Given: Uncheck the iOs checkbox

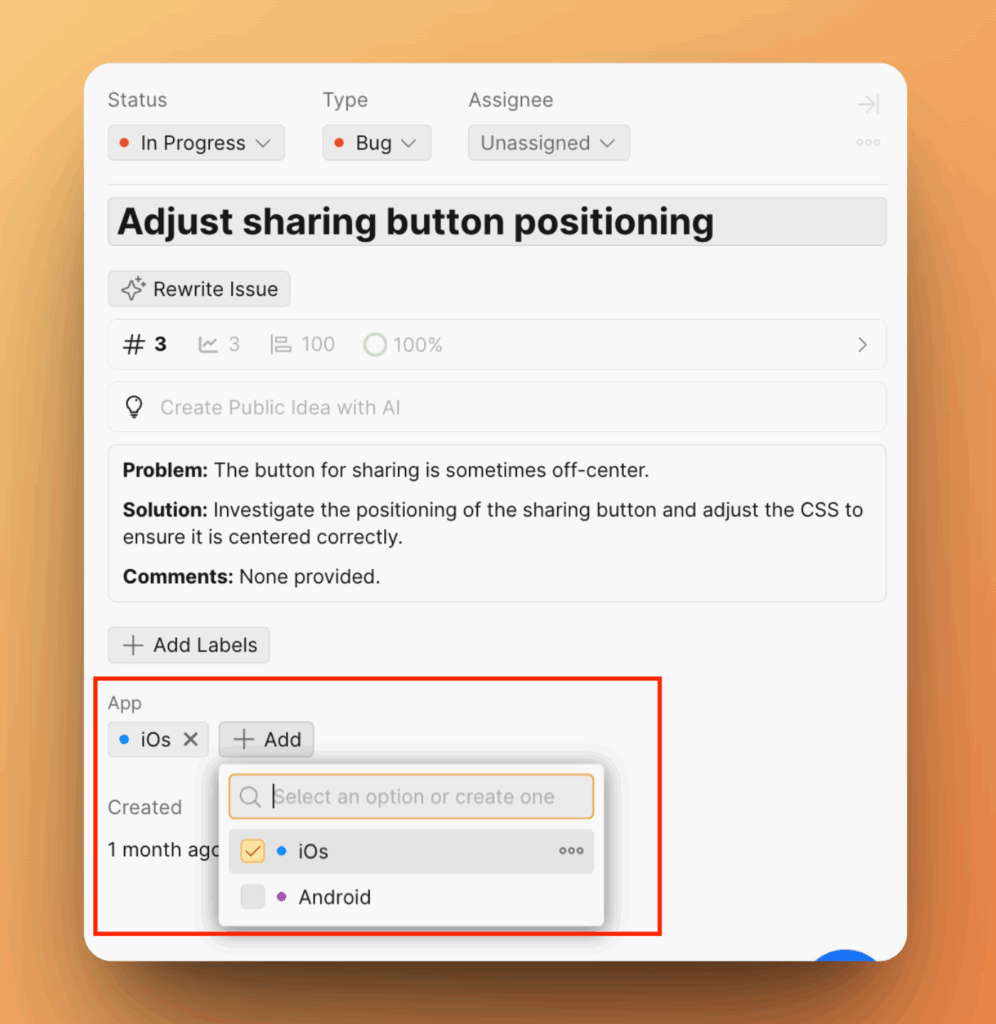Looking at the screenshot, I should pyautogui.click(x=253, y=851).
